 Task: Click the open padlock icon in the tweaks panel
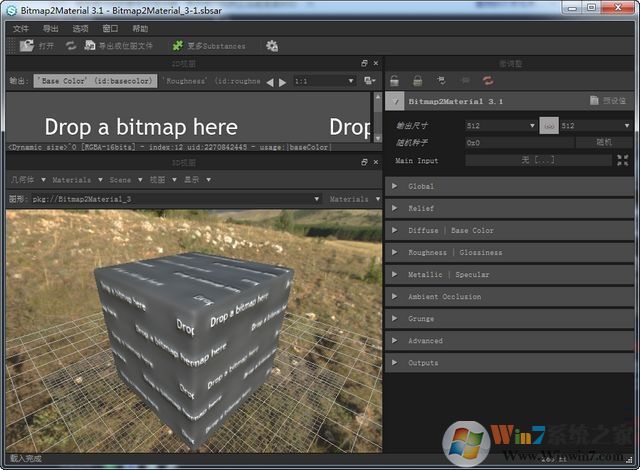(395, 80)
